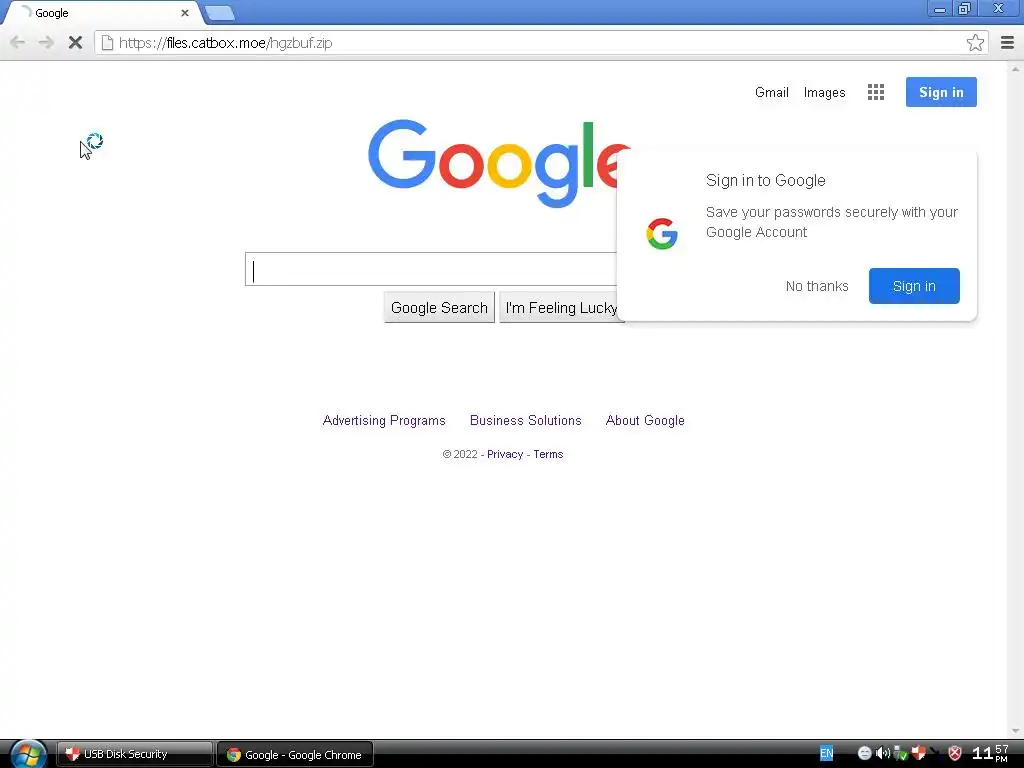
Task: Restore down the Chrome window
Action: click(964, 9)
